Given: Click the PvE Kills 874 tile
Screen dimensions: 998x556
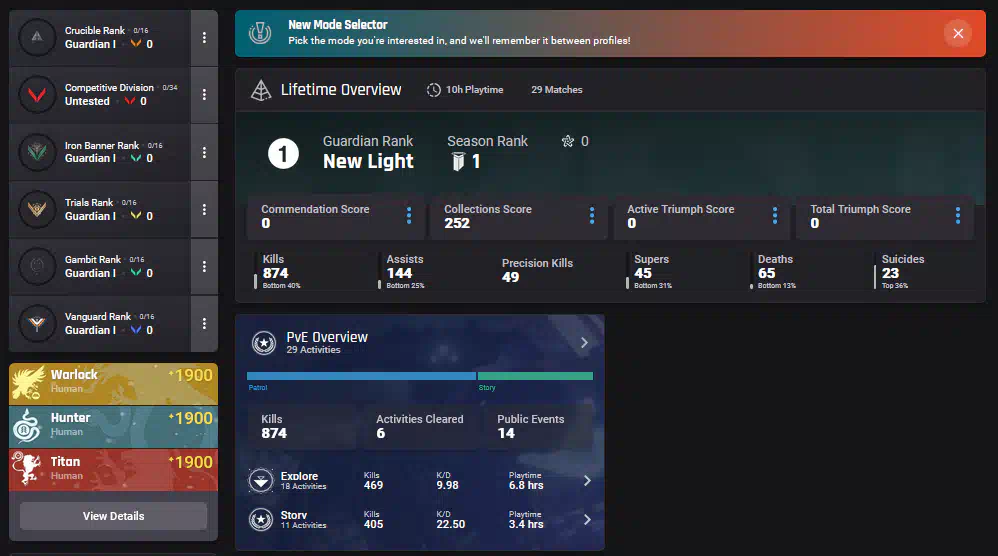Looking at the screenshot, I should (305, 426).
